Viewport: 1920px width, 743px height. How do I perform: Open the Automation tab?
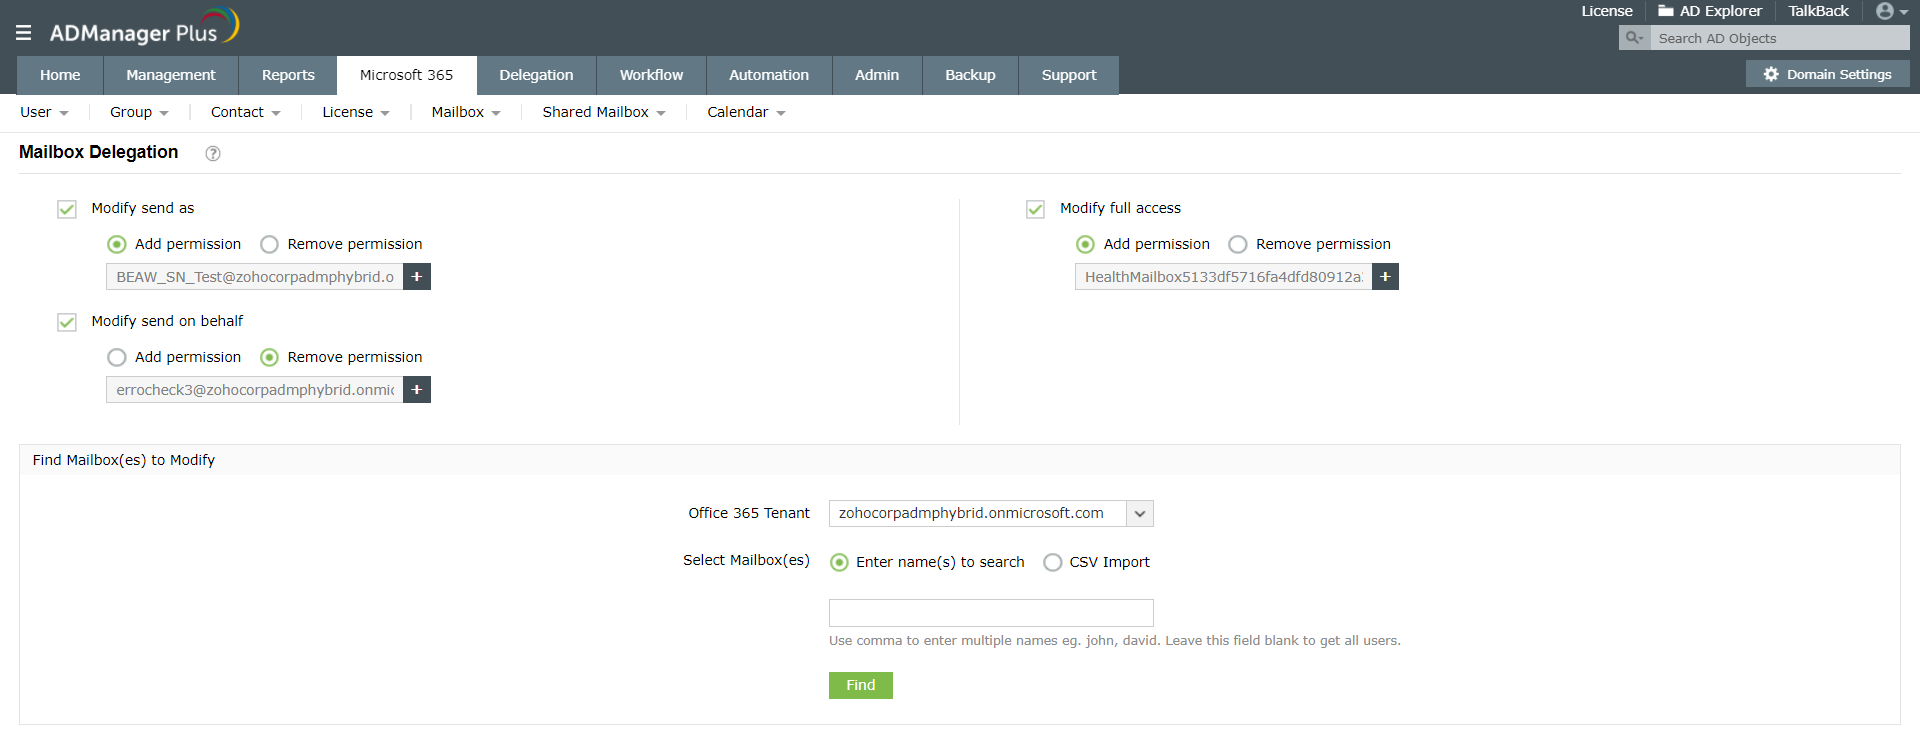click(x=769, y=75)
